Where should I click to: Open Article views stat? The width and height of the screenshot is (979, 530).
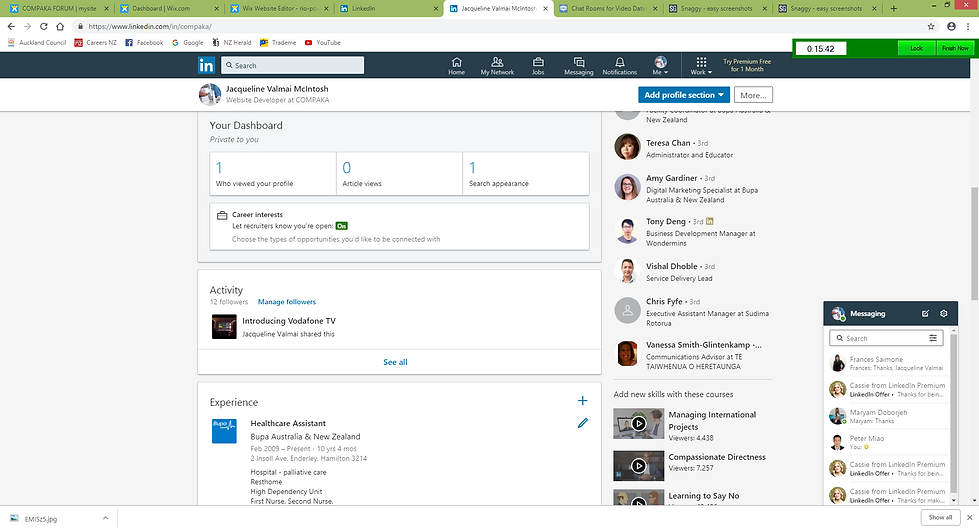tap(400, 174)
